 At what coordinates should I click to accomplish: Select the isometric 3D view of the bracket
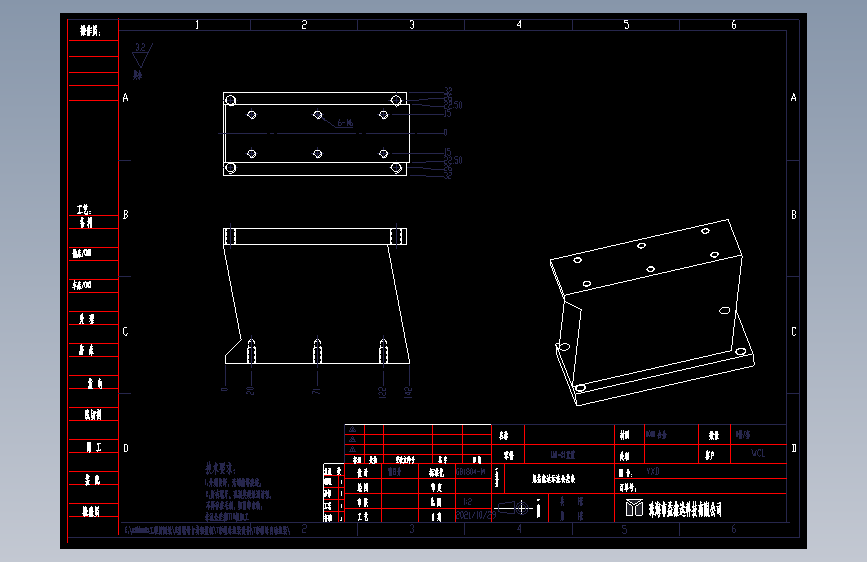(652, 313)
